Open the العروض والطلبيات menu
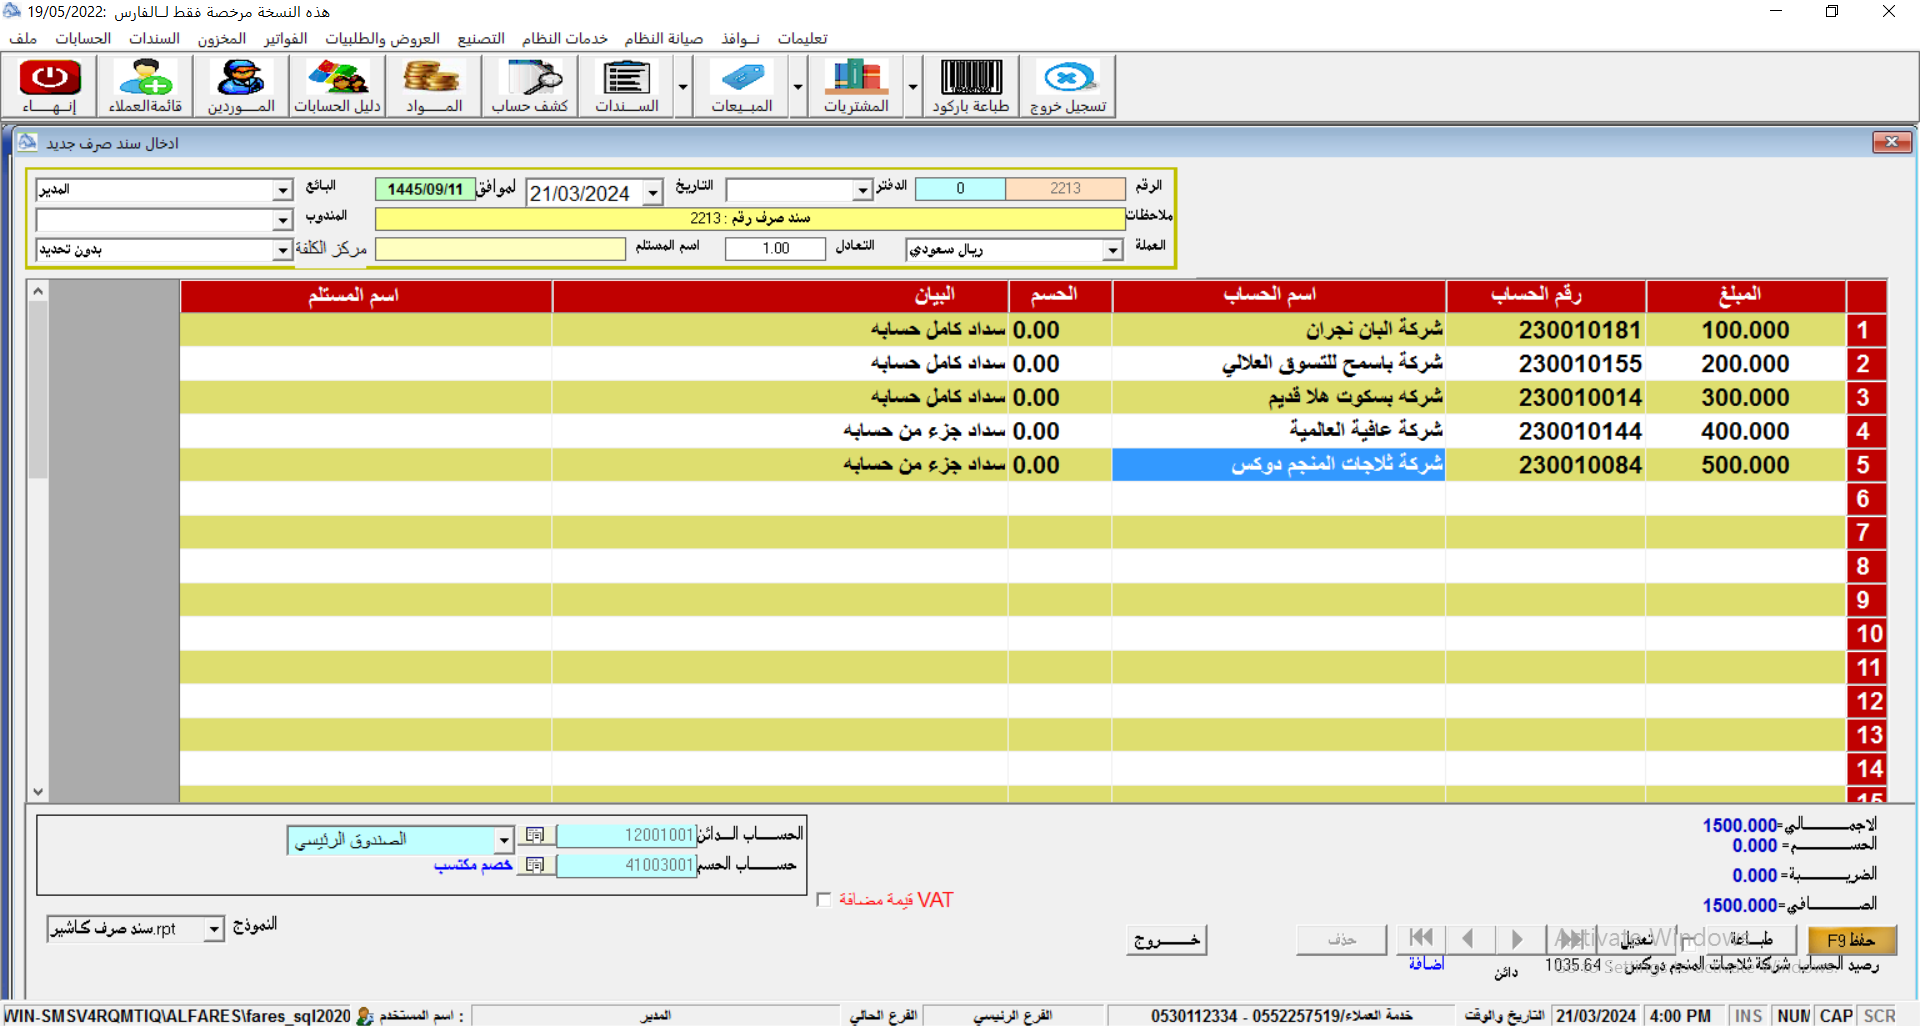1920x1026 pixels. [382, 38]
